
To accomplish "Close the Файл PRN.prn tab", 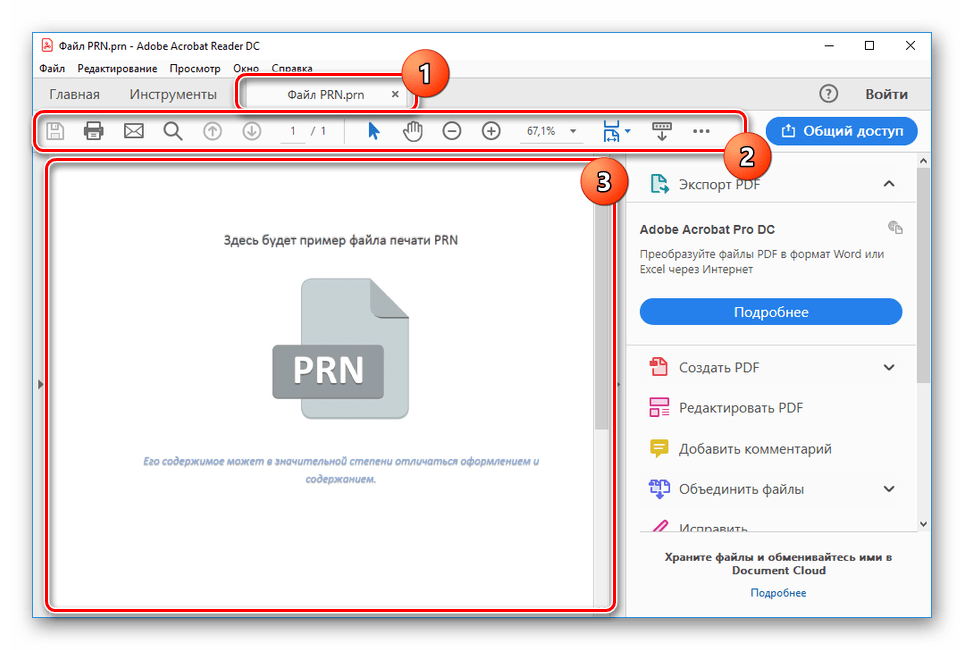I will click(395, 94).
